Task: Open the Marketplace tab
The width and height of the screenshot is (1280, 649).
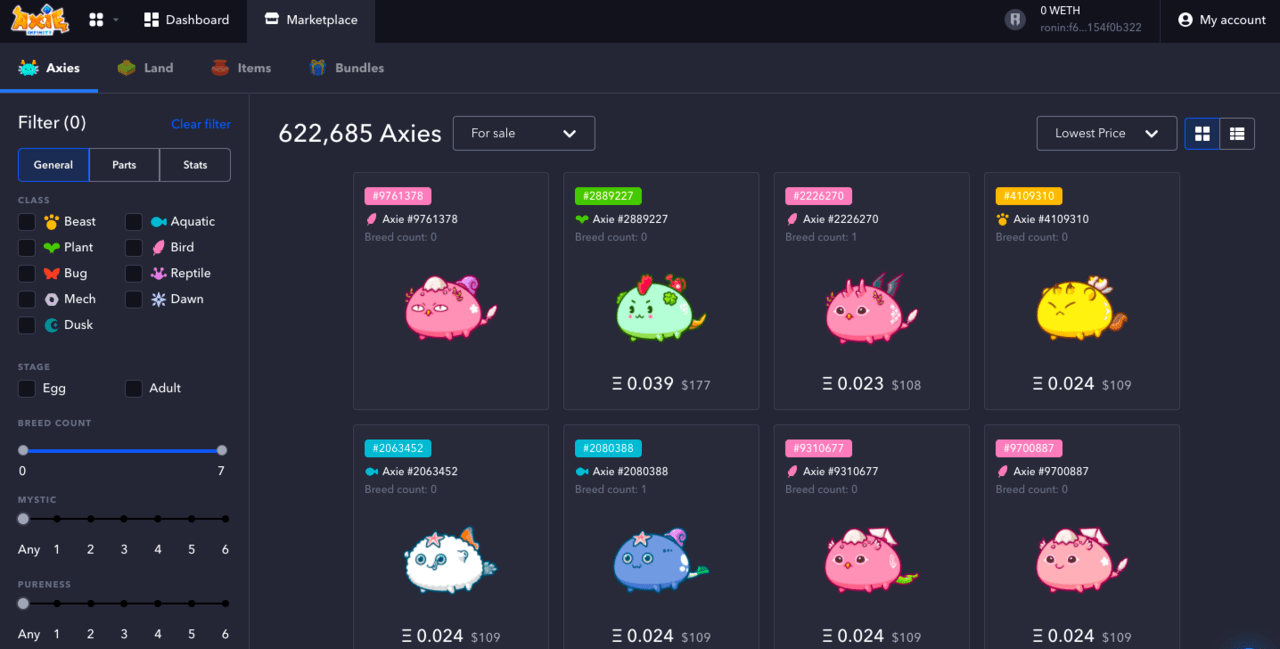Action: [x=310, y=20]
